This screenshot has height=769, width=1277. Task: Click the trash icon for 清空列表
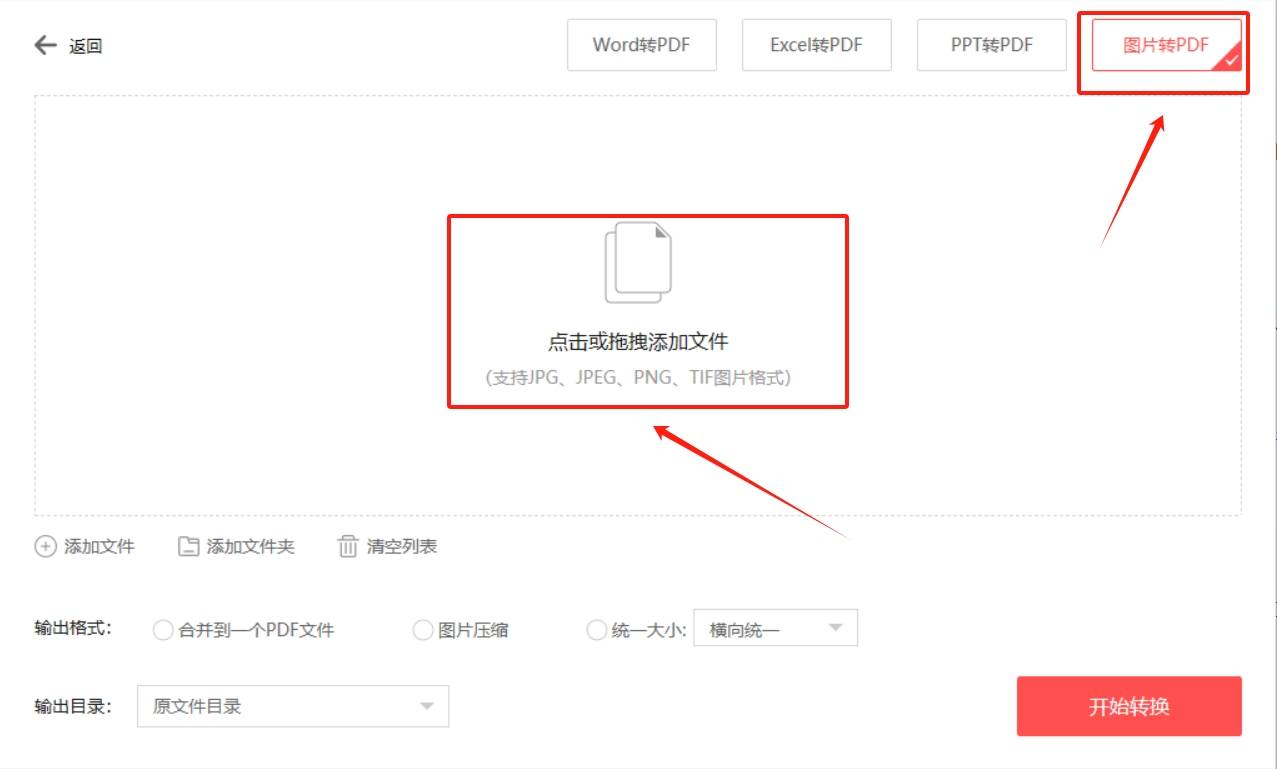[348, 547]
